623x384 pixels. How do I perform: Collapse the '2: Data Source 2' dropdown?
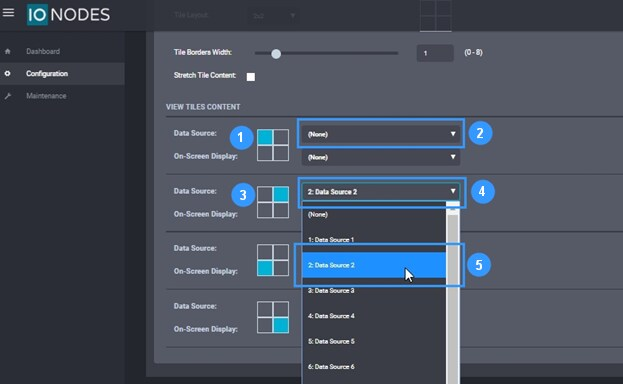pyautogui.click(x=381, y=192)
